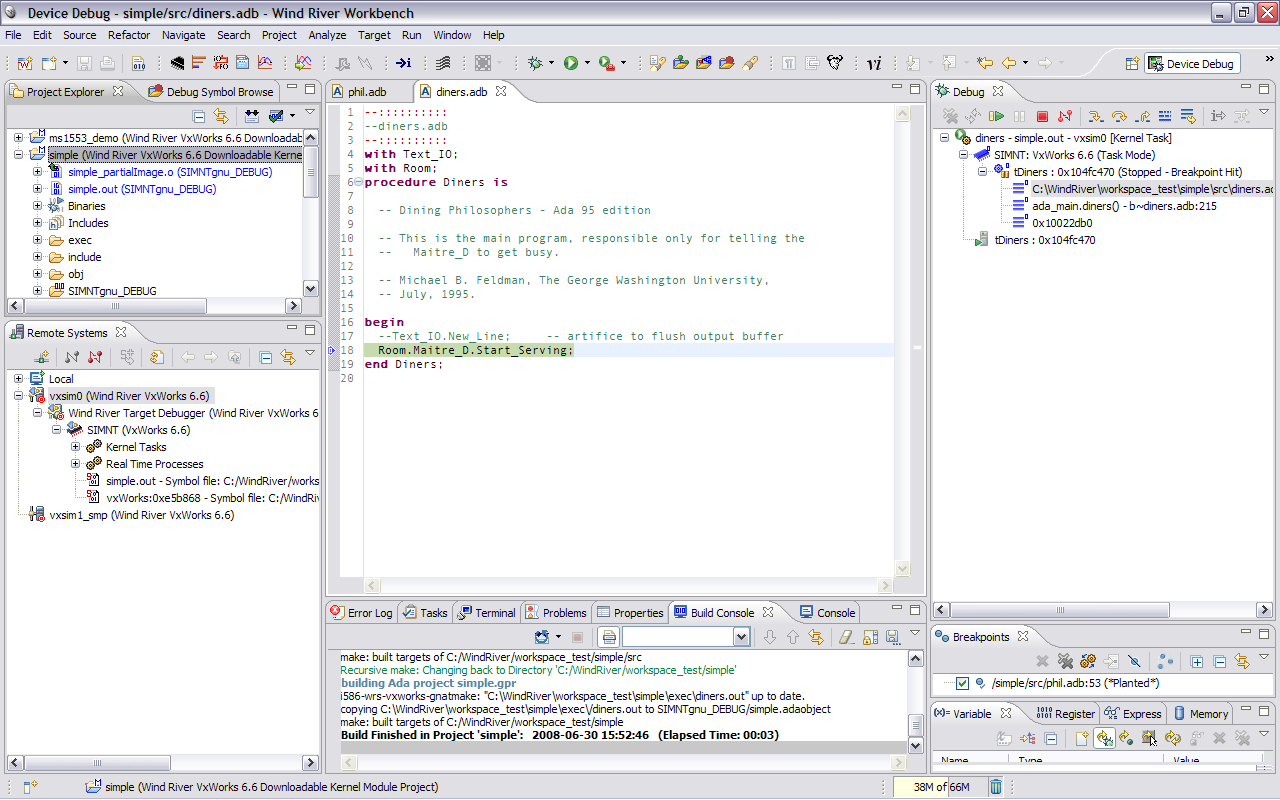1280x800 pixels.
Task: Click the Print icon in main toolbar
Action: coord(107,63)
